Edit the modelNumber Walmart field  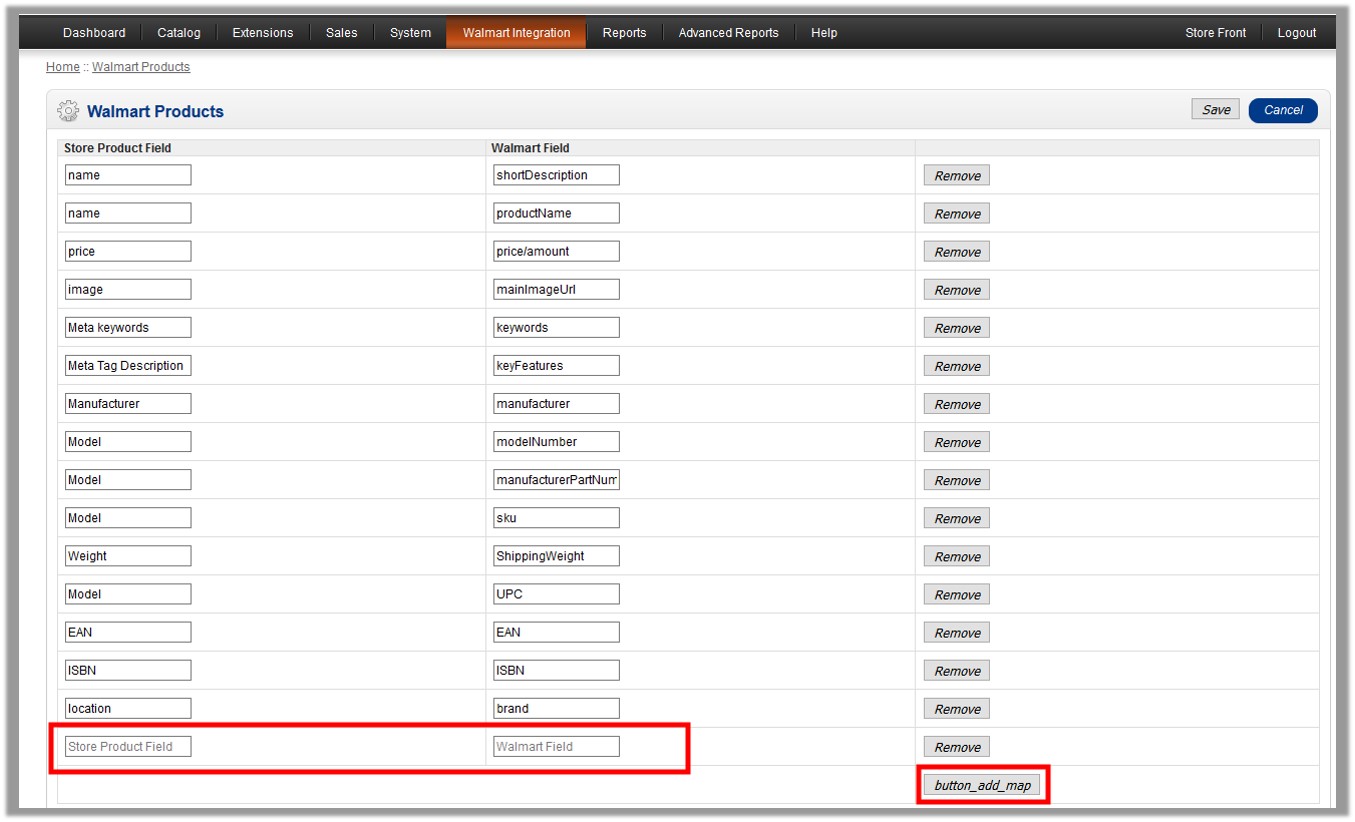pos(556,441)
